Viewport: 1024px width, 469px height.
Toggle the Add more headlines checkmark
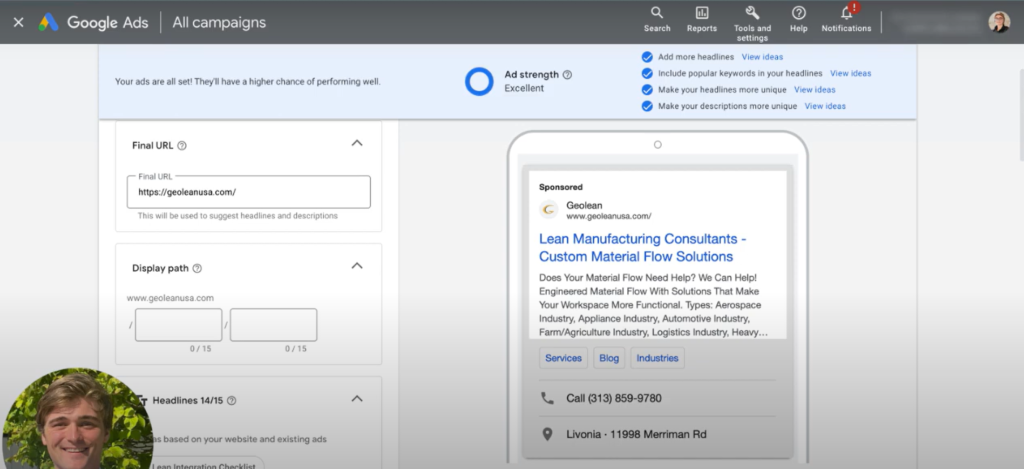tap(647, 57)
